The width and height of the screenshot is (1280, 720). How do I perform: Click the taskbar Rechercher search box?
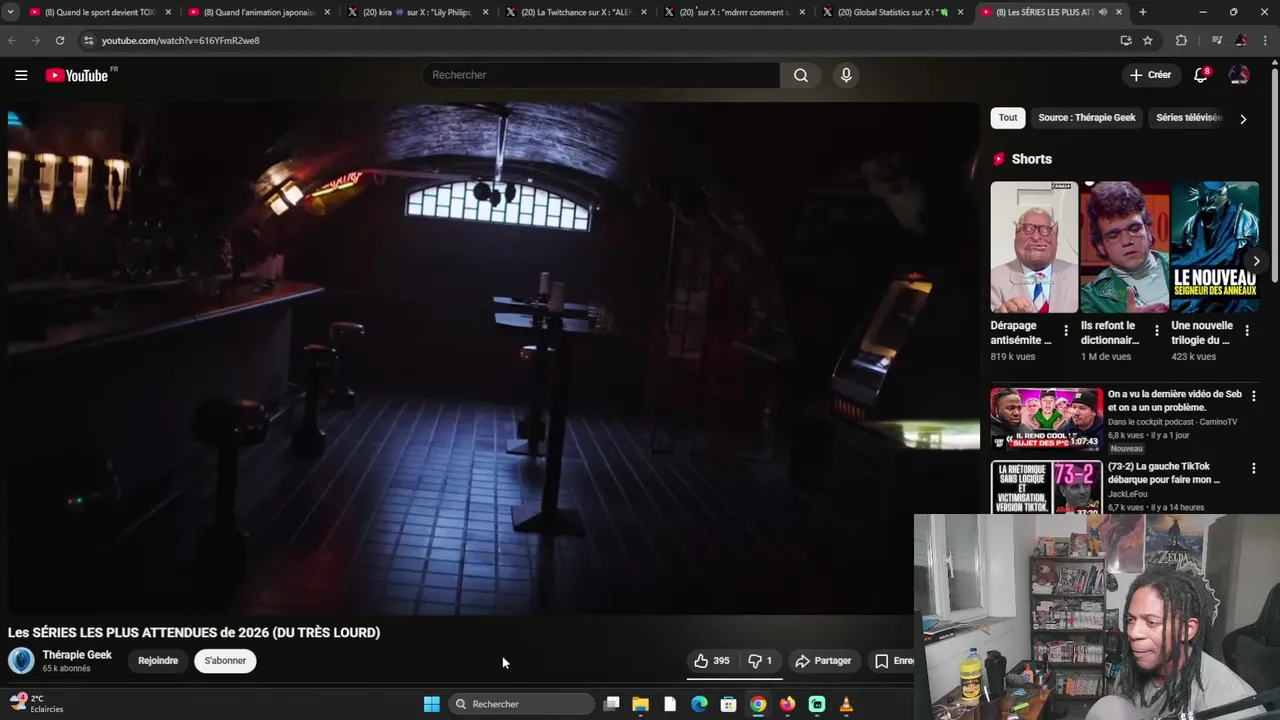click(x=522, y=704)
